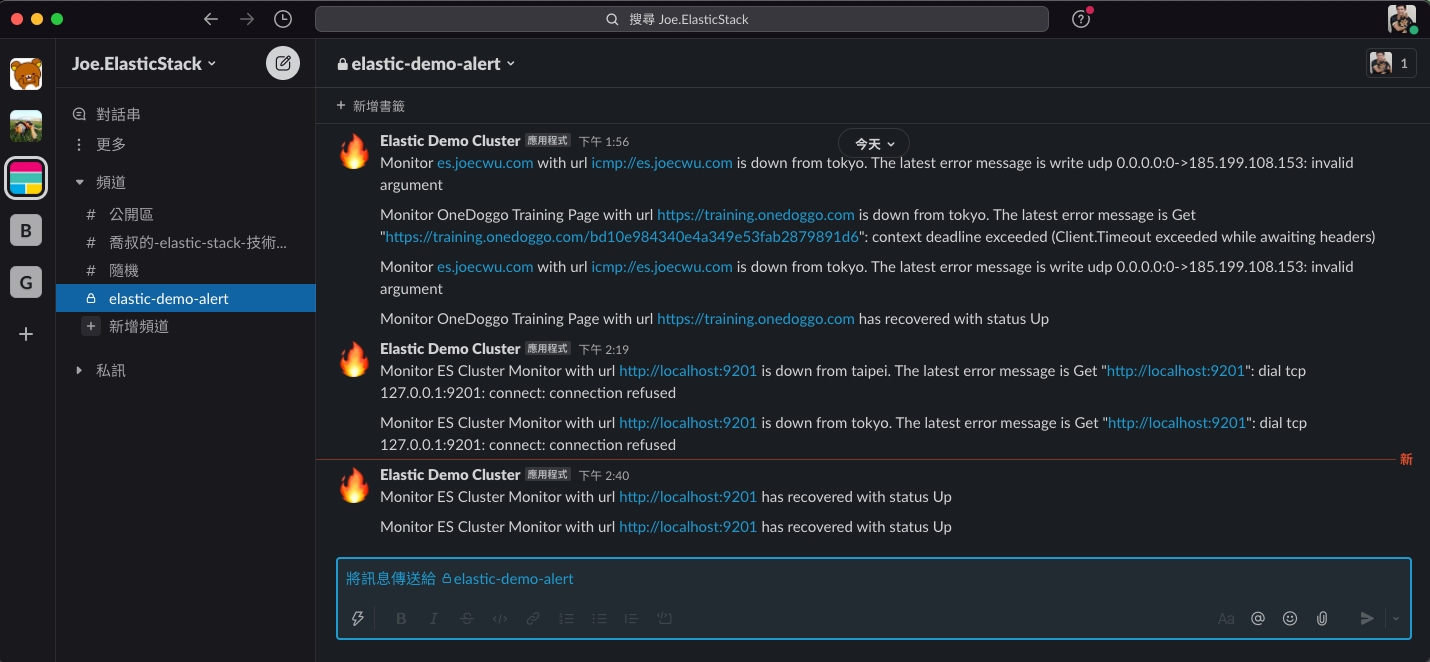Open send options dropdown arrow
This screenshot has width=1430, height=662.
[1396, 618]
